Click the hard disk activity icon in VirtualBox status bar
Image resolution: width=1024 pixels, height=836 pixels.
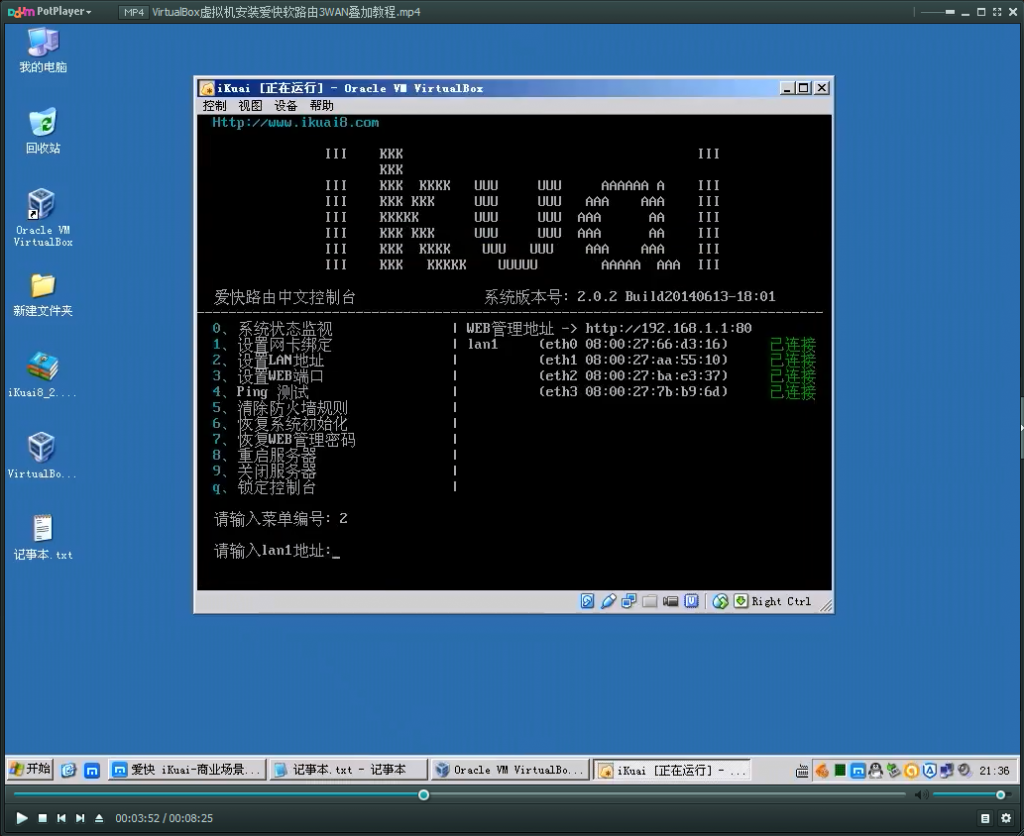(x=587, y=601)
